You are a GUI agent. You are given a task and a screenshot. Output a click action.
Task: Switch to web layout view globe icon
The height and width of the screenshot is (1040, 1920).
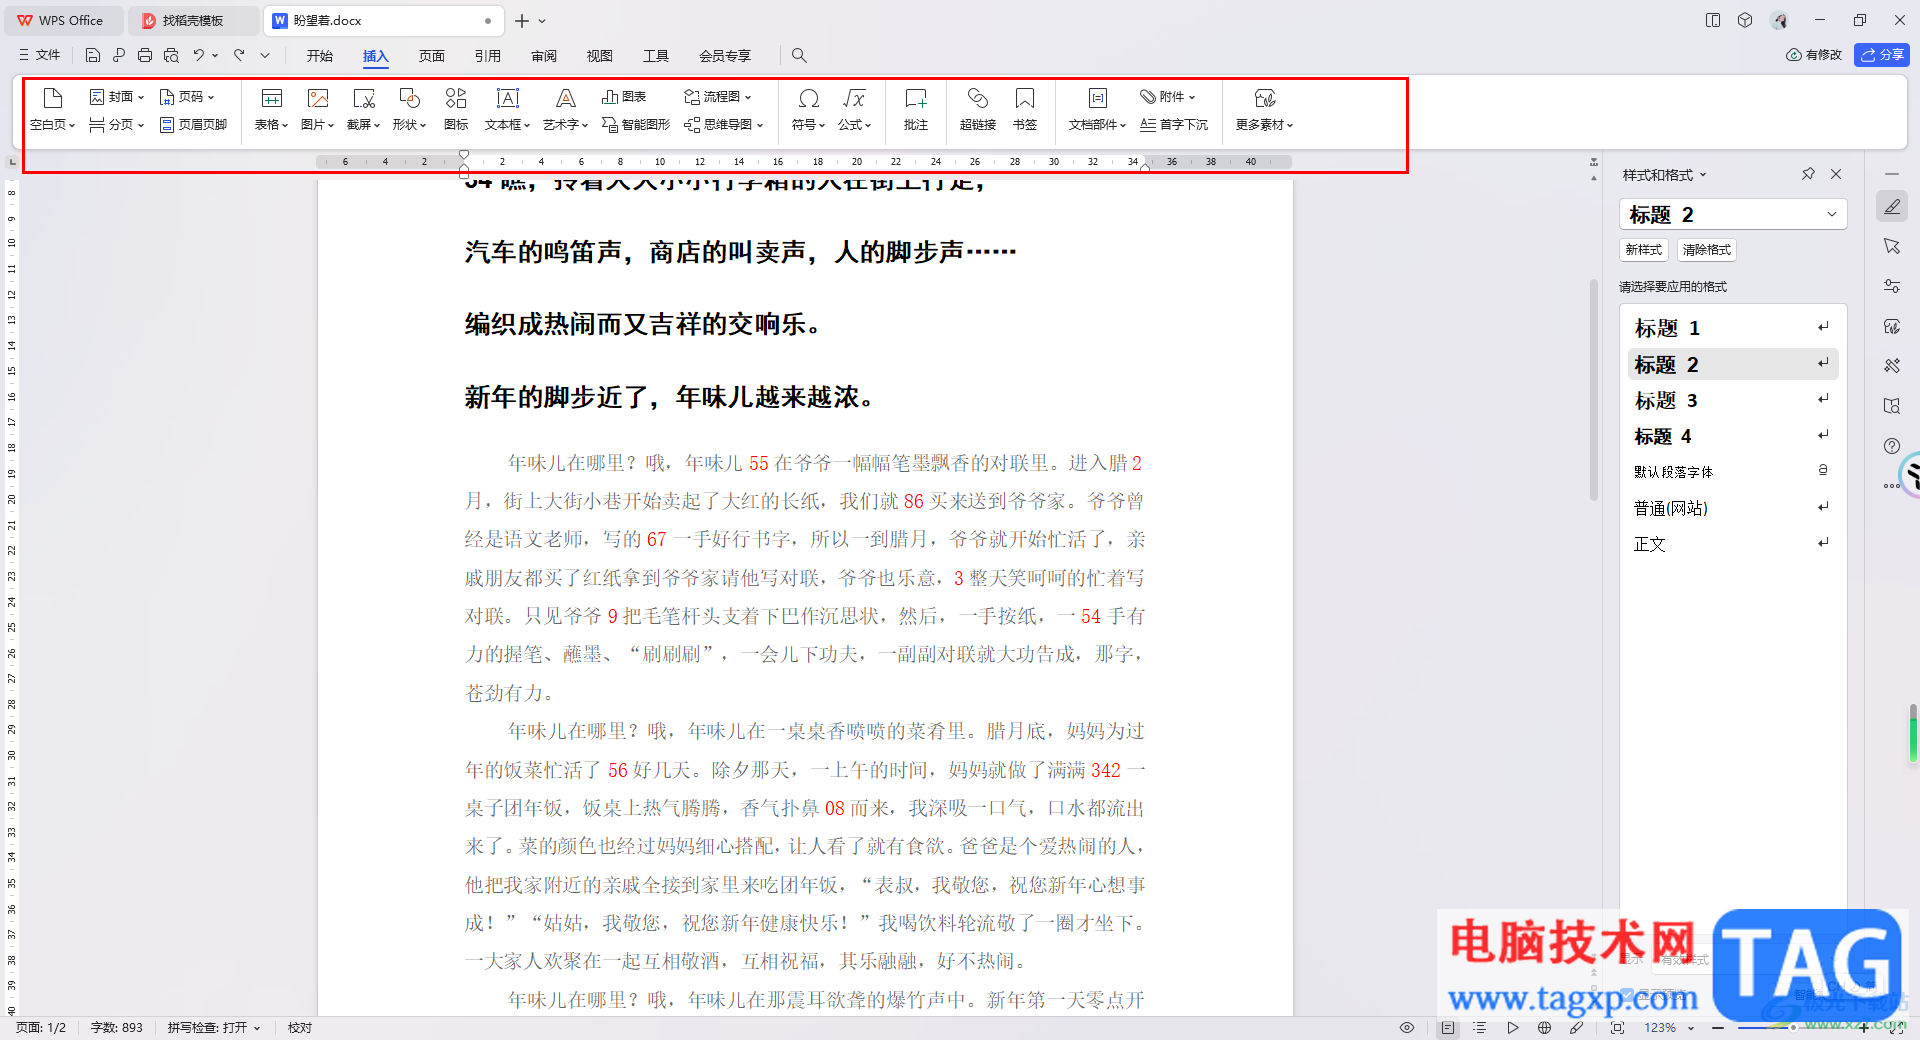tap(1544, 1027)
